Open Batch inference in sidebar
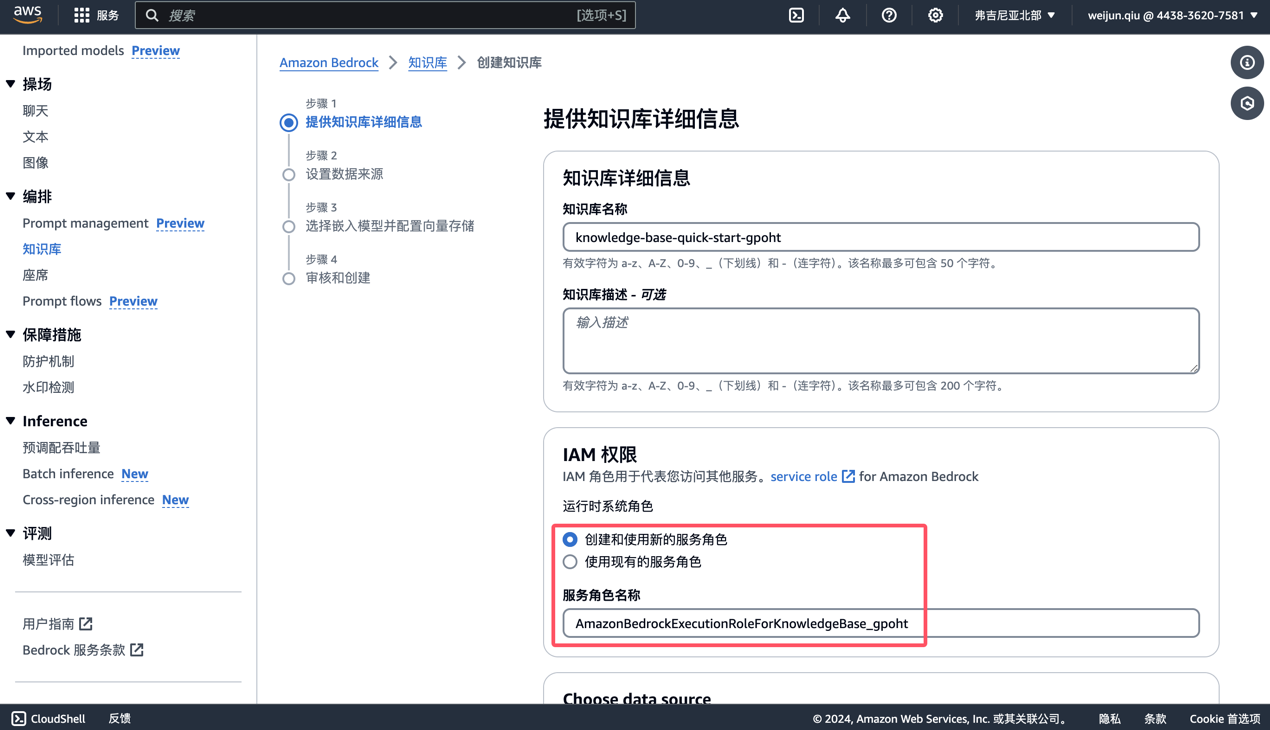 [x=68, y=474]
